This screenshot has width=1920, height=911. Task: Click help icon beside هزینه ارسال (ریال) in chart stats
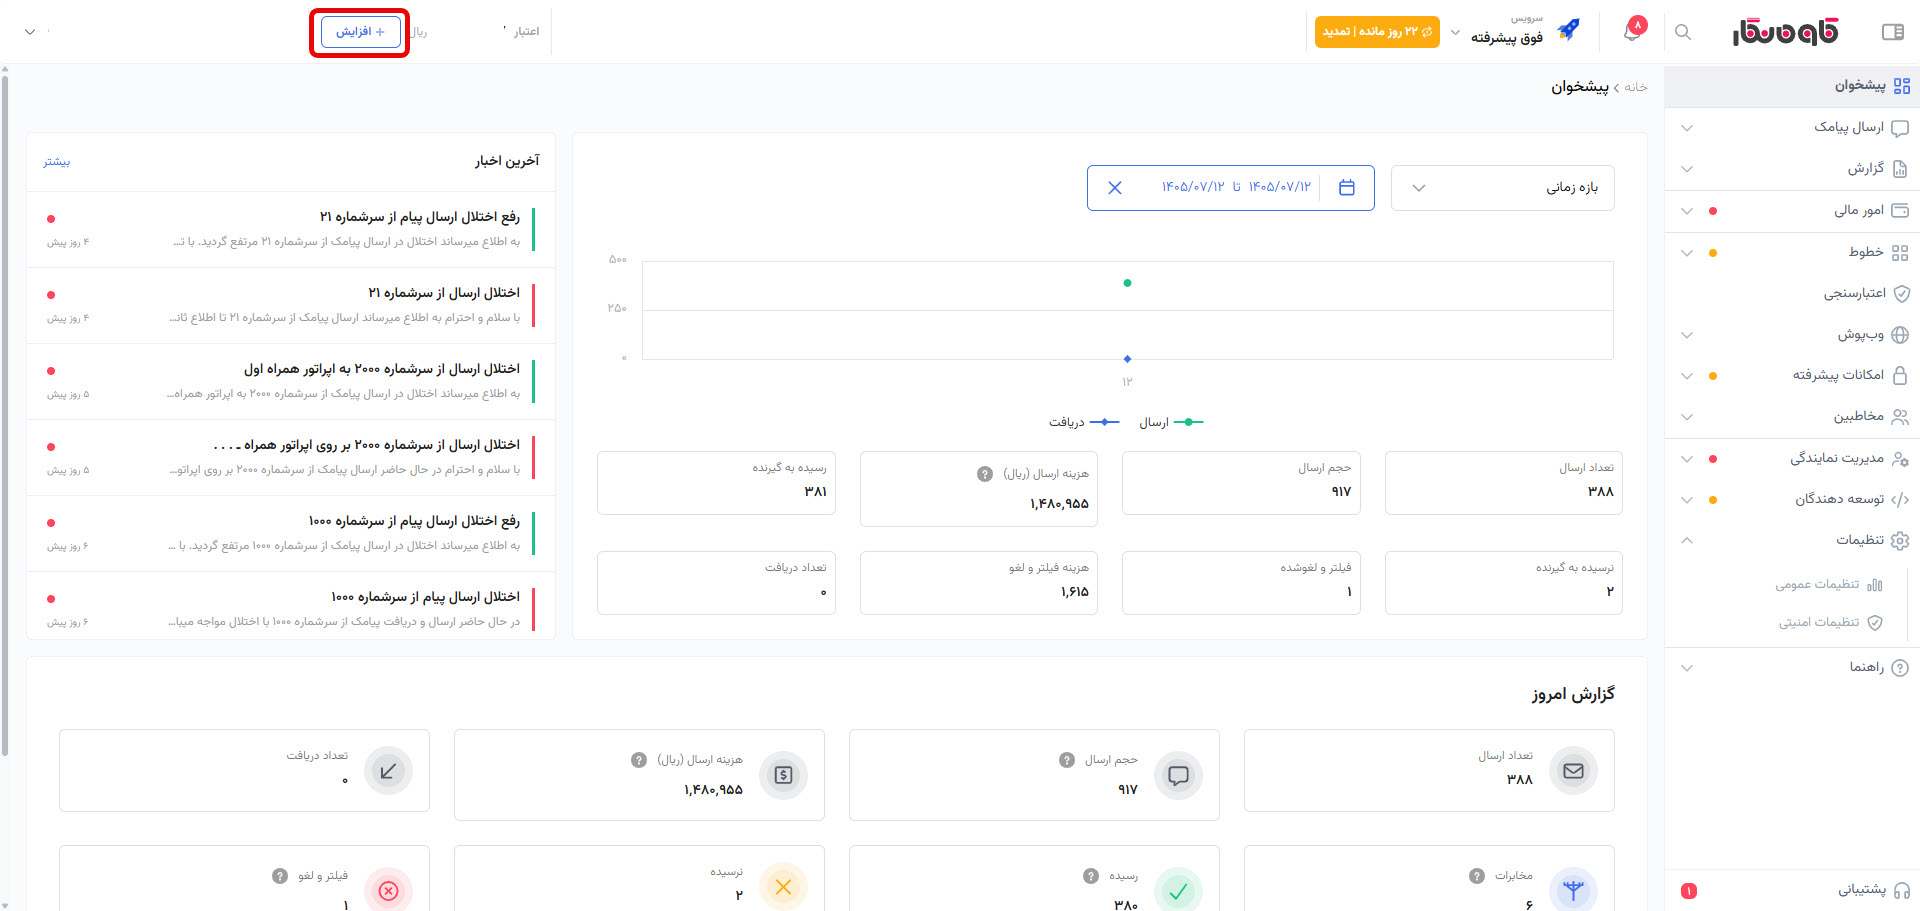coord(985,474)
